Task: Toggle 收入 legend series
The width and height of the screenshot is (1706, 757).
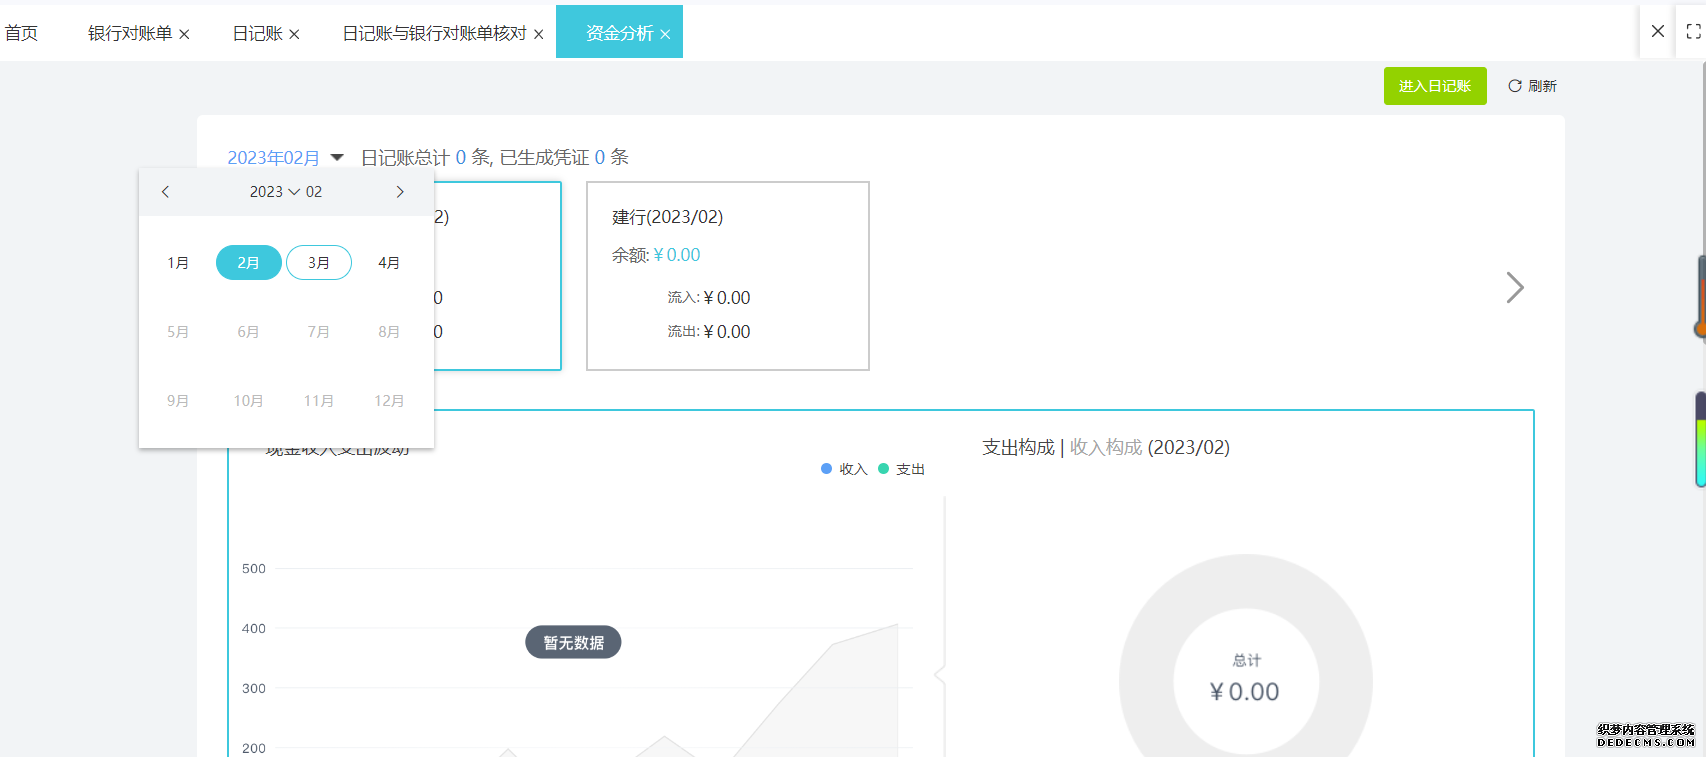Action: 844,469
